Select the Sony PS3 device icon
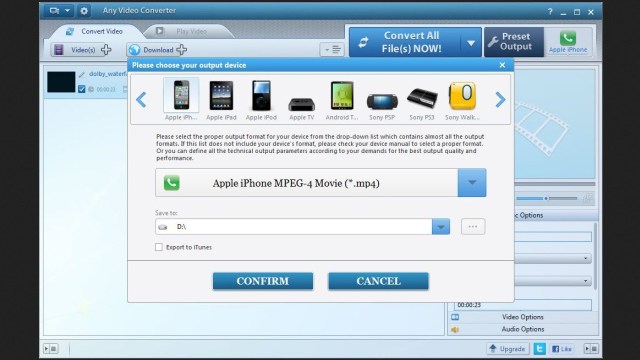 pyautogui.click(x=422, y=98)
